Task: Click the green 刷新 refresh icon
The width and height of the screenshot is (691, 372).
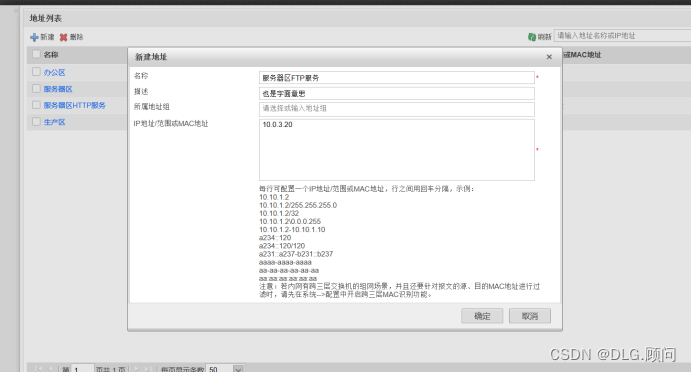Action: click(x=532, y=37)
